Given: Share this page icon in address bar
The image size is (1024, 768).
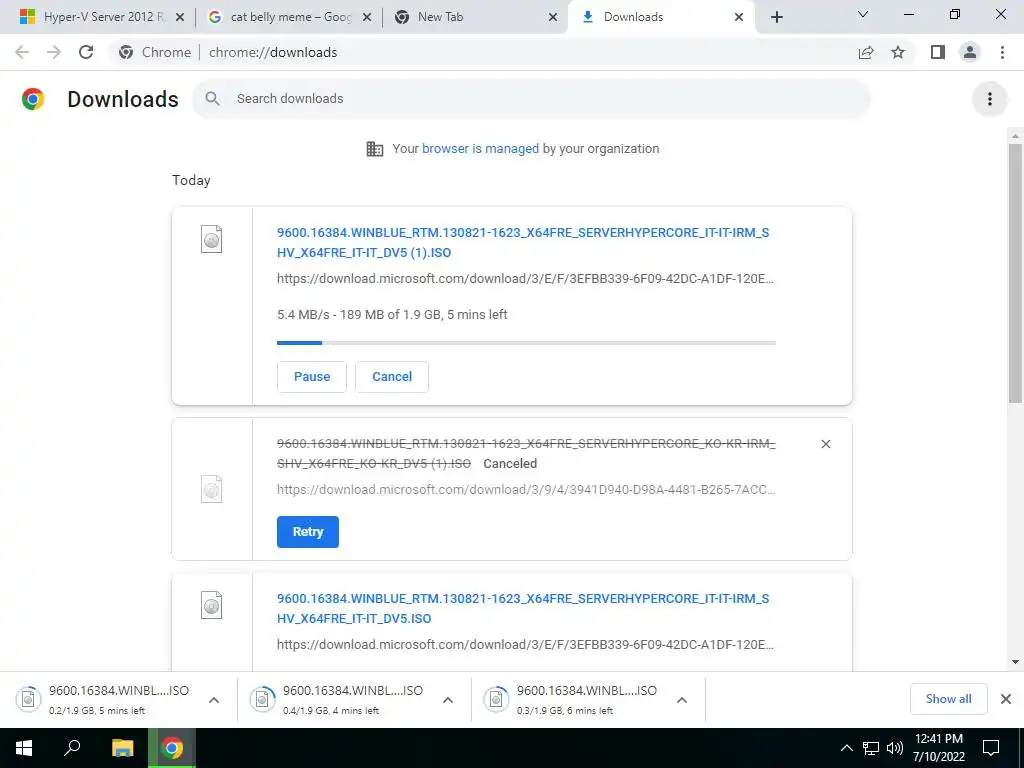Looking at the screenshot, I should pyautogui.click(x=866, y=52).
